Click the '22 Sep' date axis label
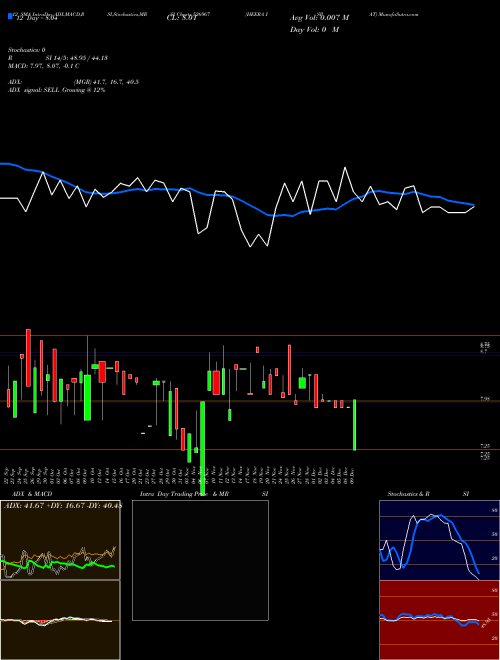Viewport: 500px width, 660px height. (7, 474)
